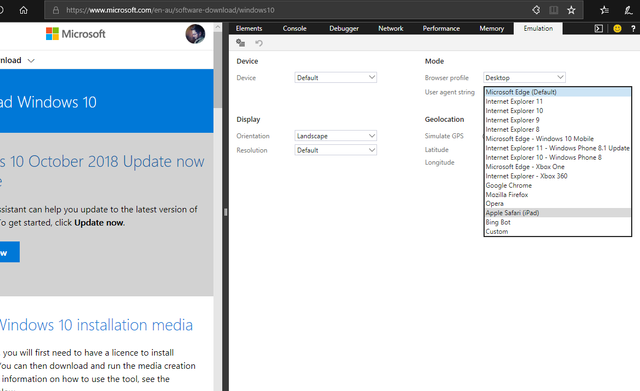Choose Apple Safari (iPad) user agent
Viewport: 640px width, 391px height.
(558, 213)
